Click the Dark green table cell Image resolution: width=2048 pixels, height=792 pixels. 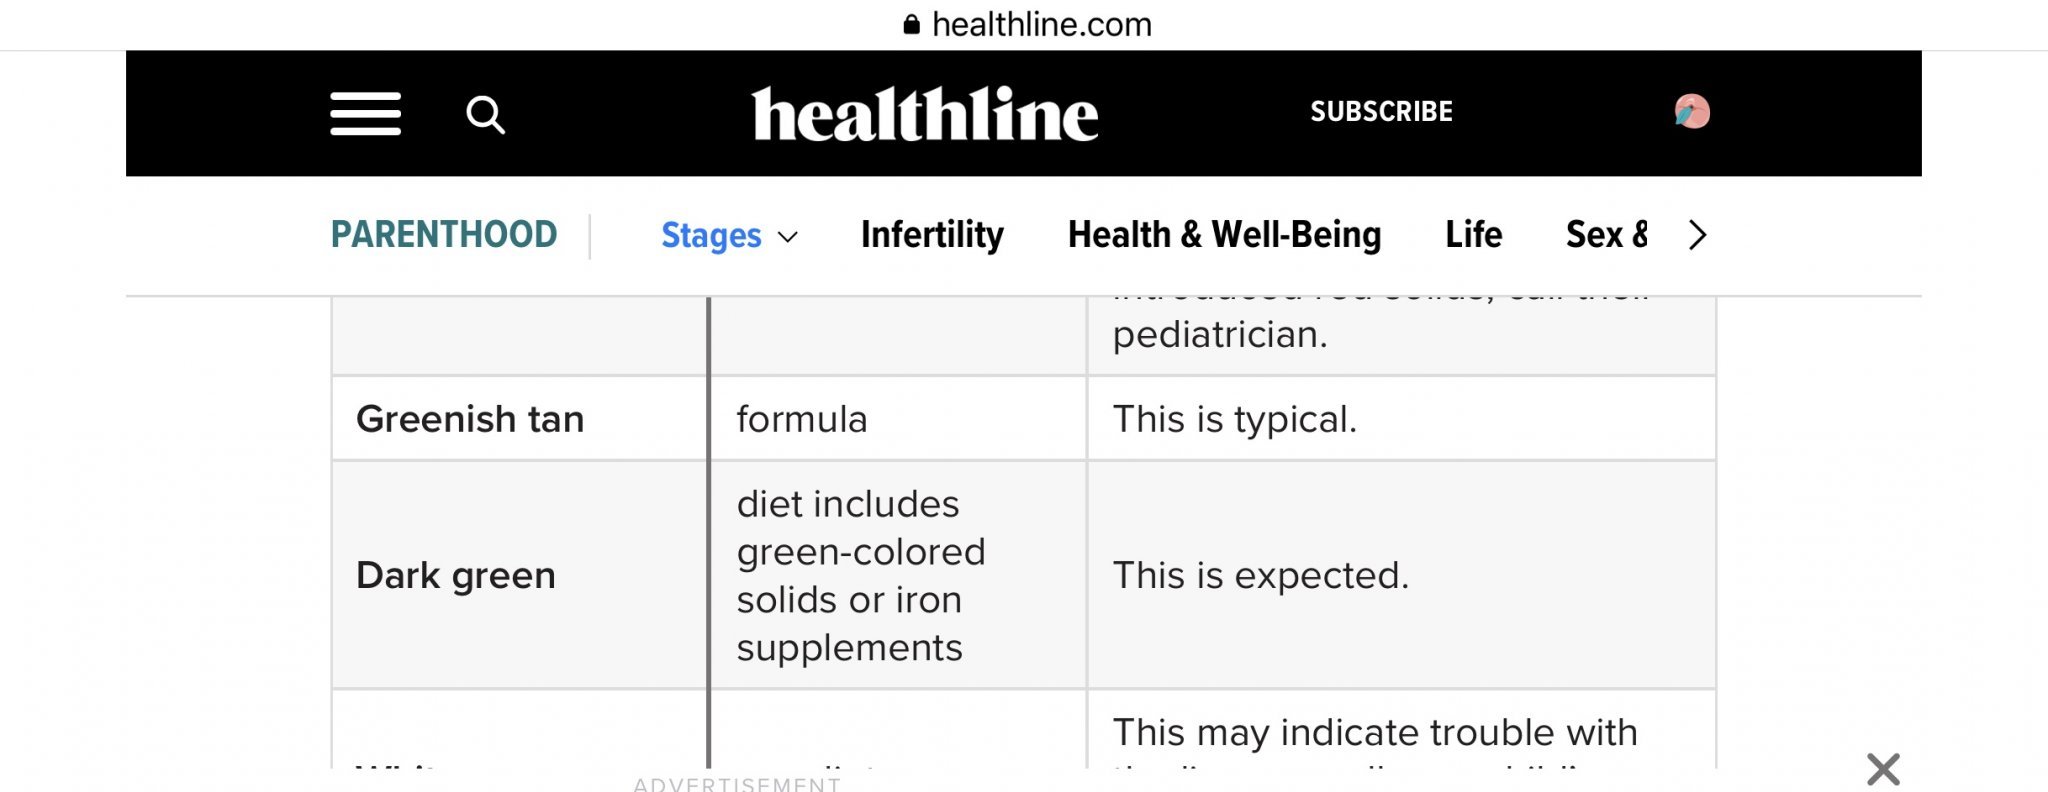click(x=456, y=575)
